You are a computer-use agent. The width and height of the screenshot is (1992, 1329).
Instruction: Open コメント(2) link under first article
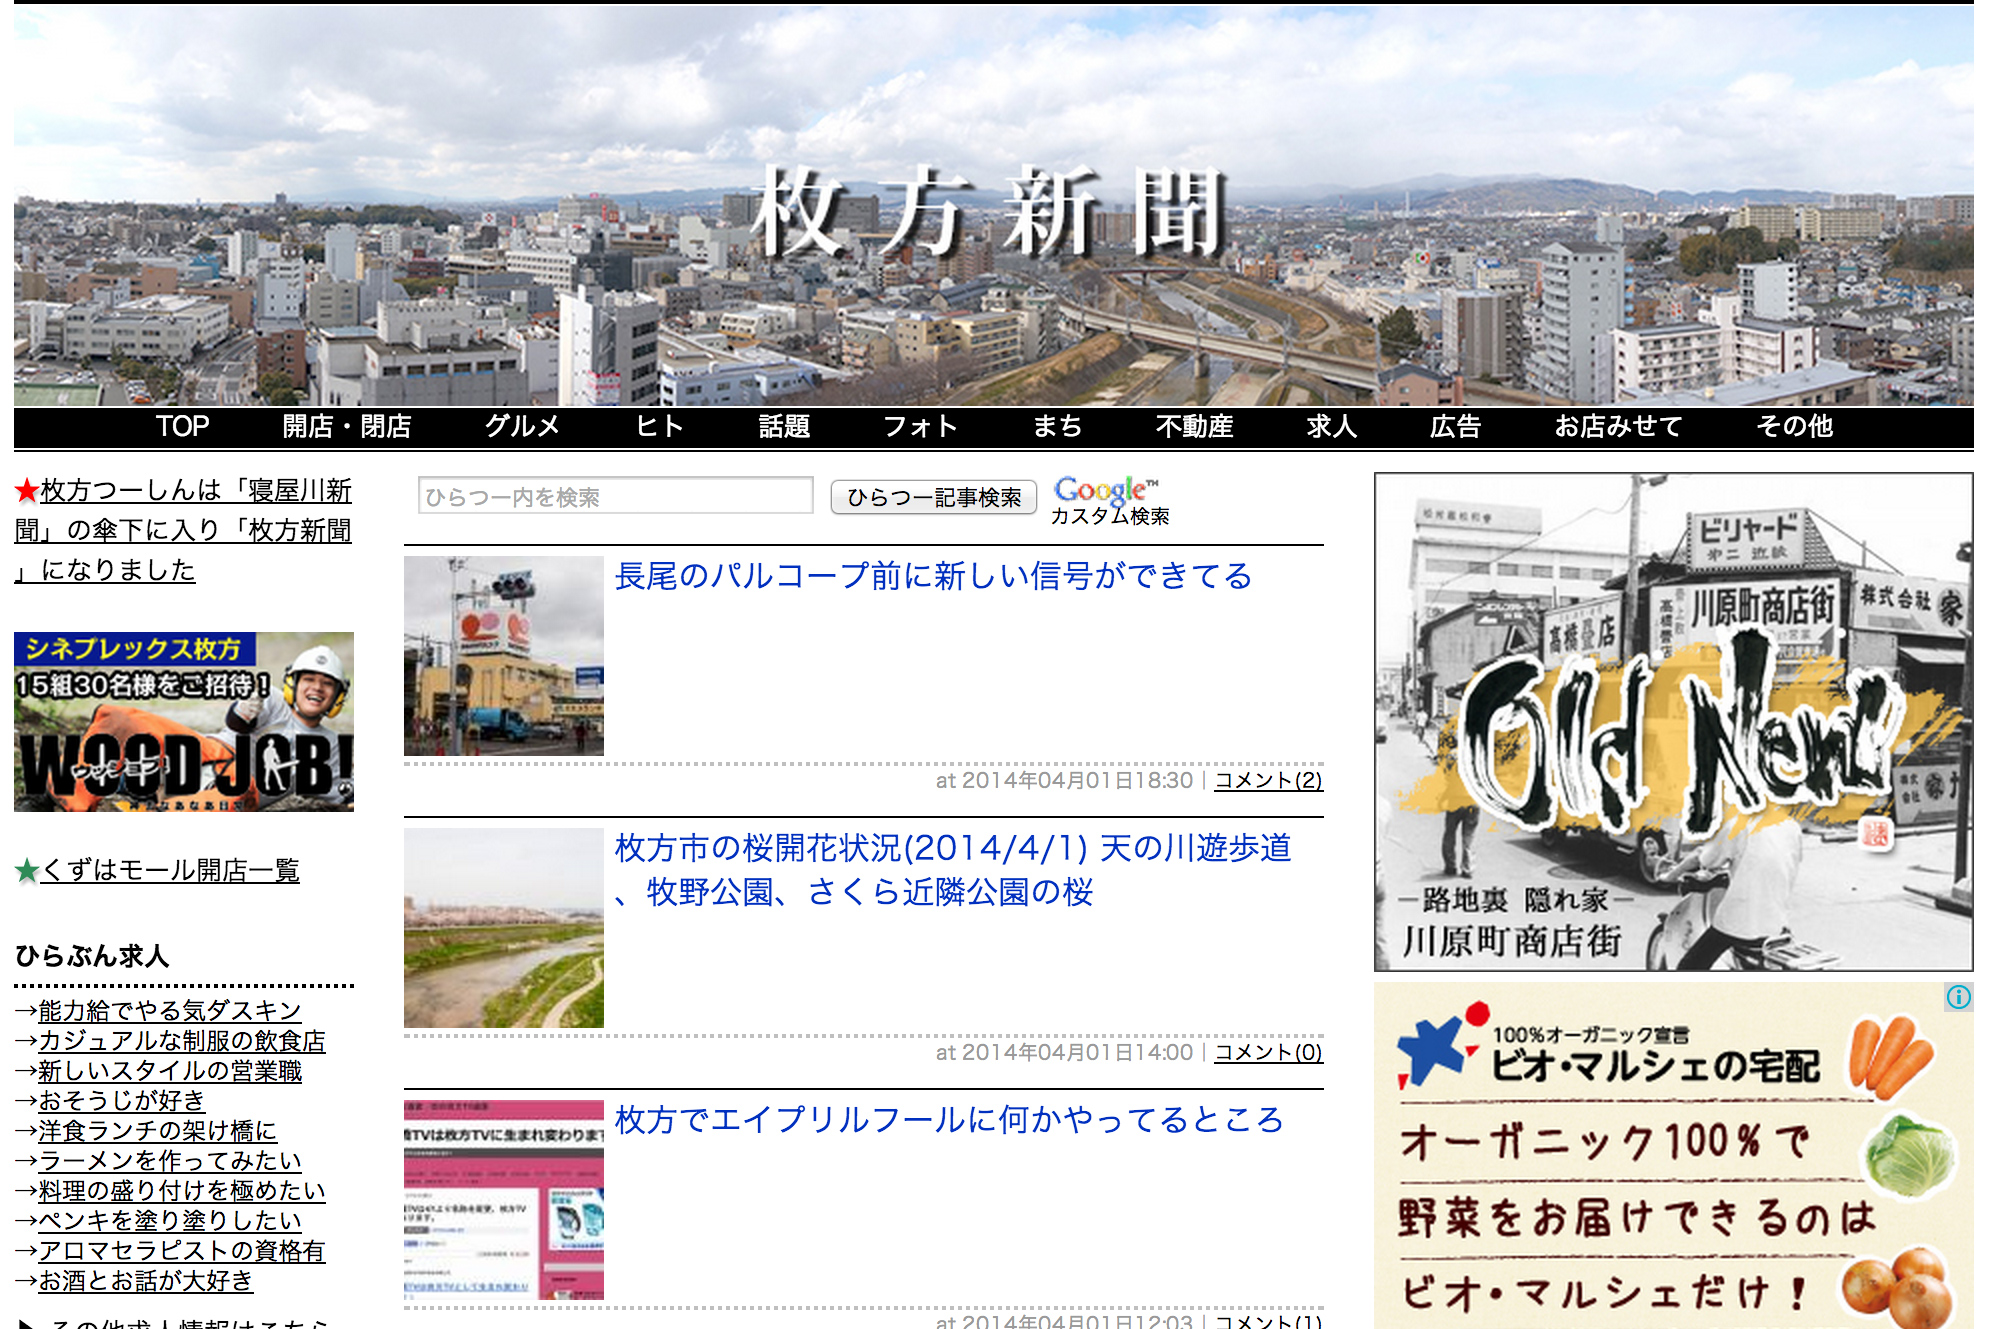tap(1268, 781)
